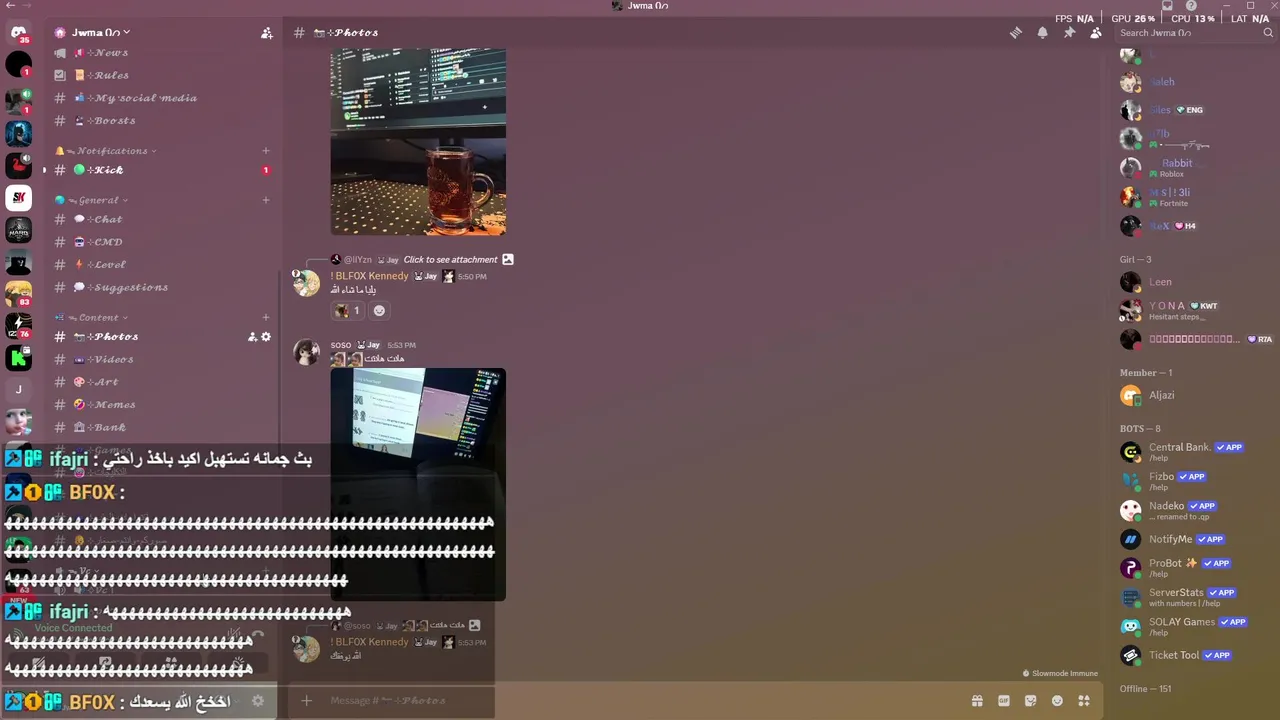Open help question mark icon
Viewport: 1280px width, 720px height.
click(1191, 6)
